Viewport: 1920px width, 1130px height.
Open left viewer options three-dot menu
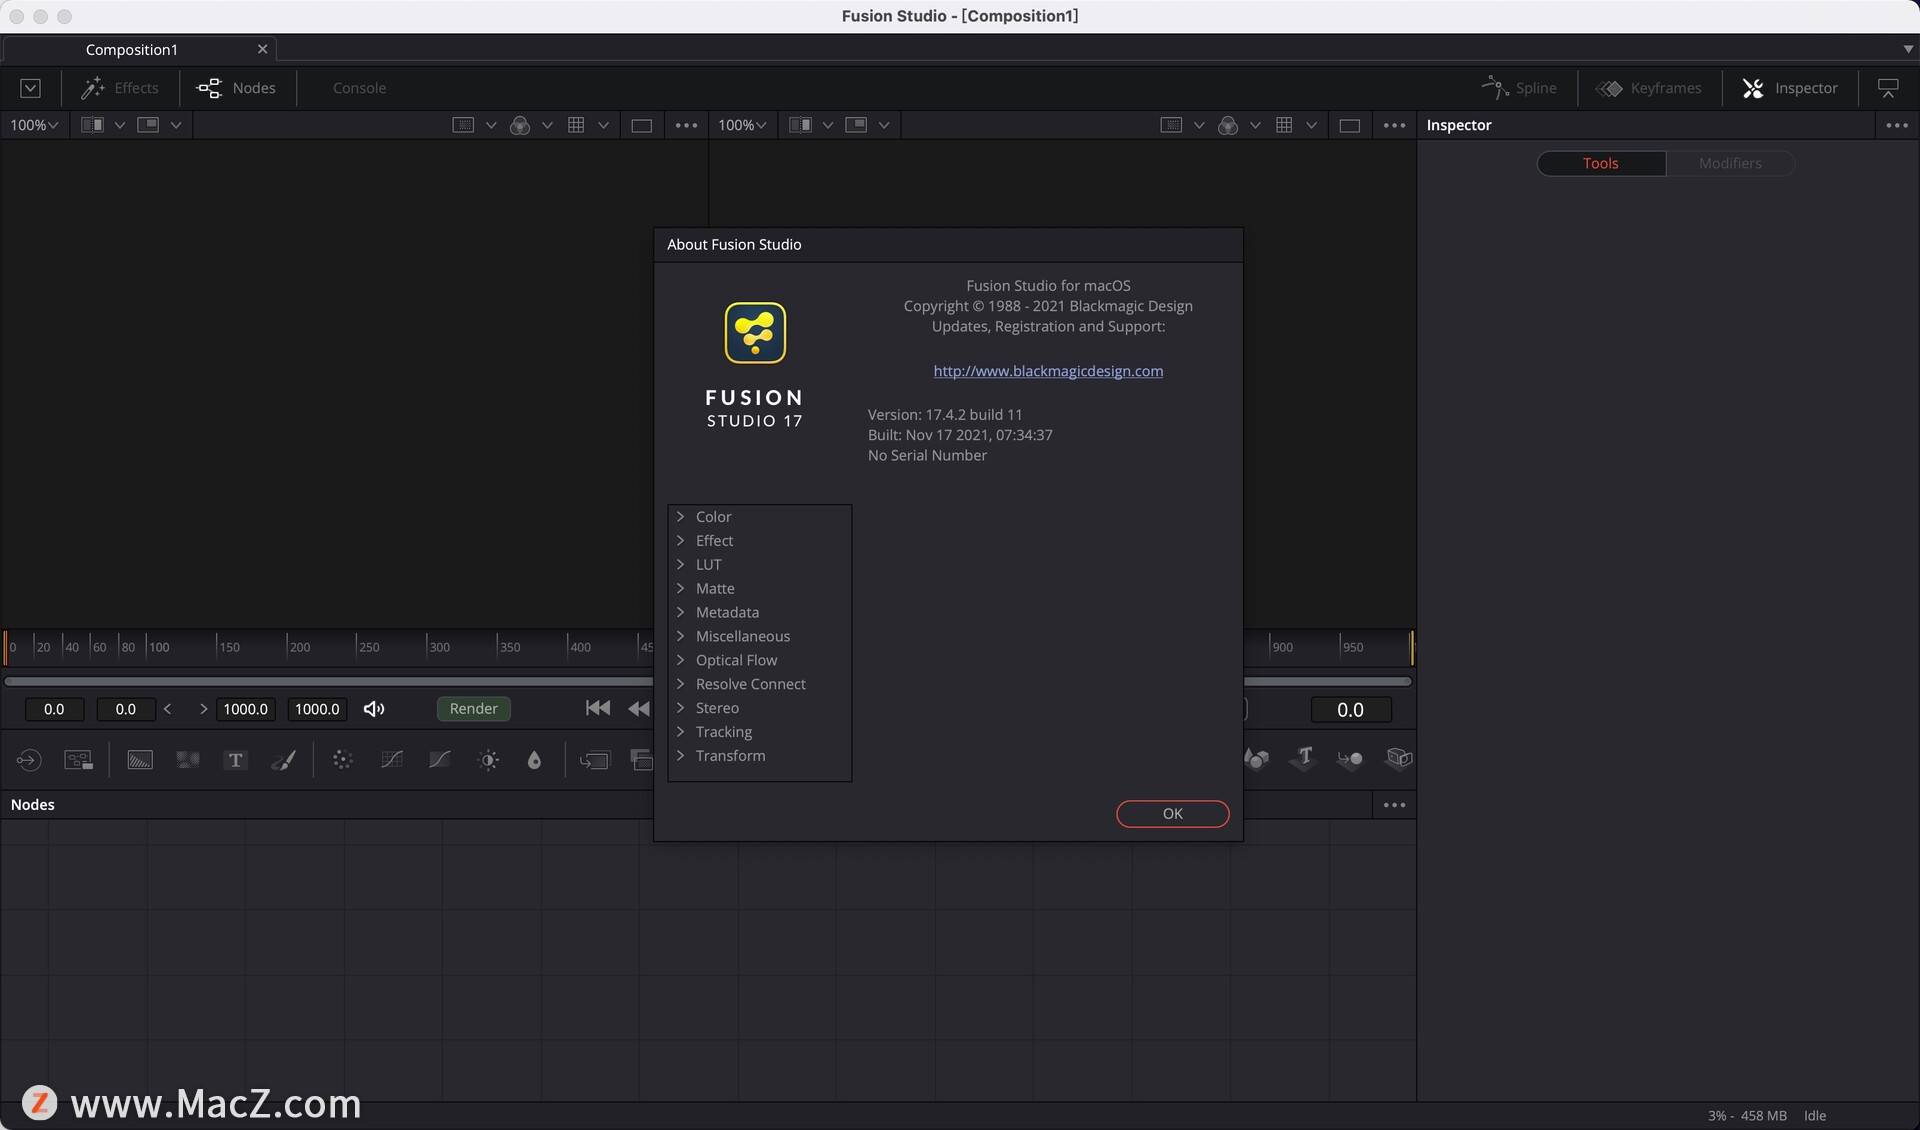(687, 125)
